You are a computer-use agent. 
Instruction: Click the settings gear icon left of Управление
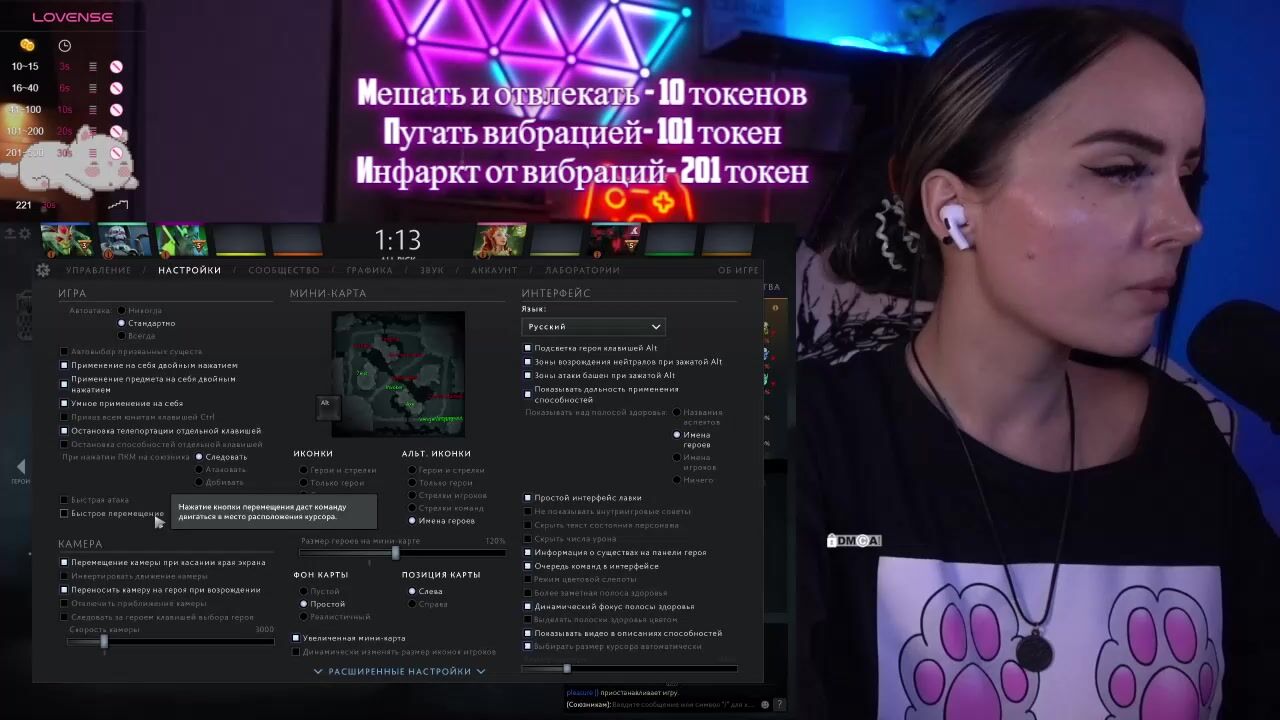point(43,270)
